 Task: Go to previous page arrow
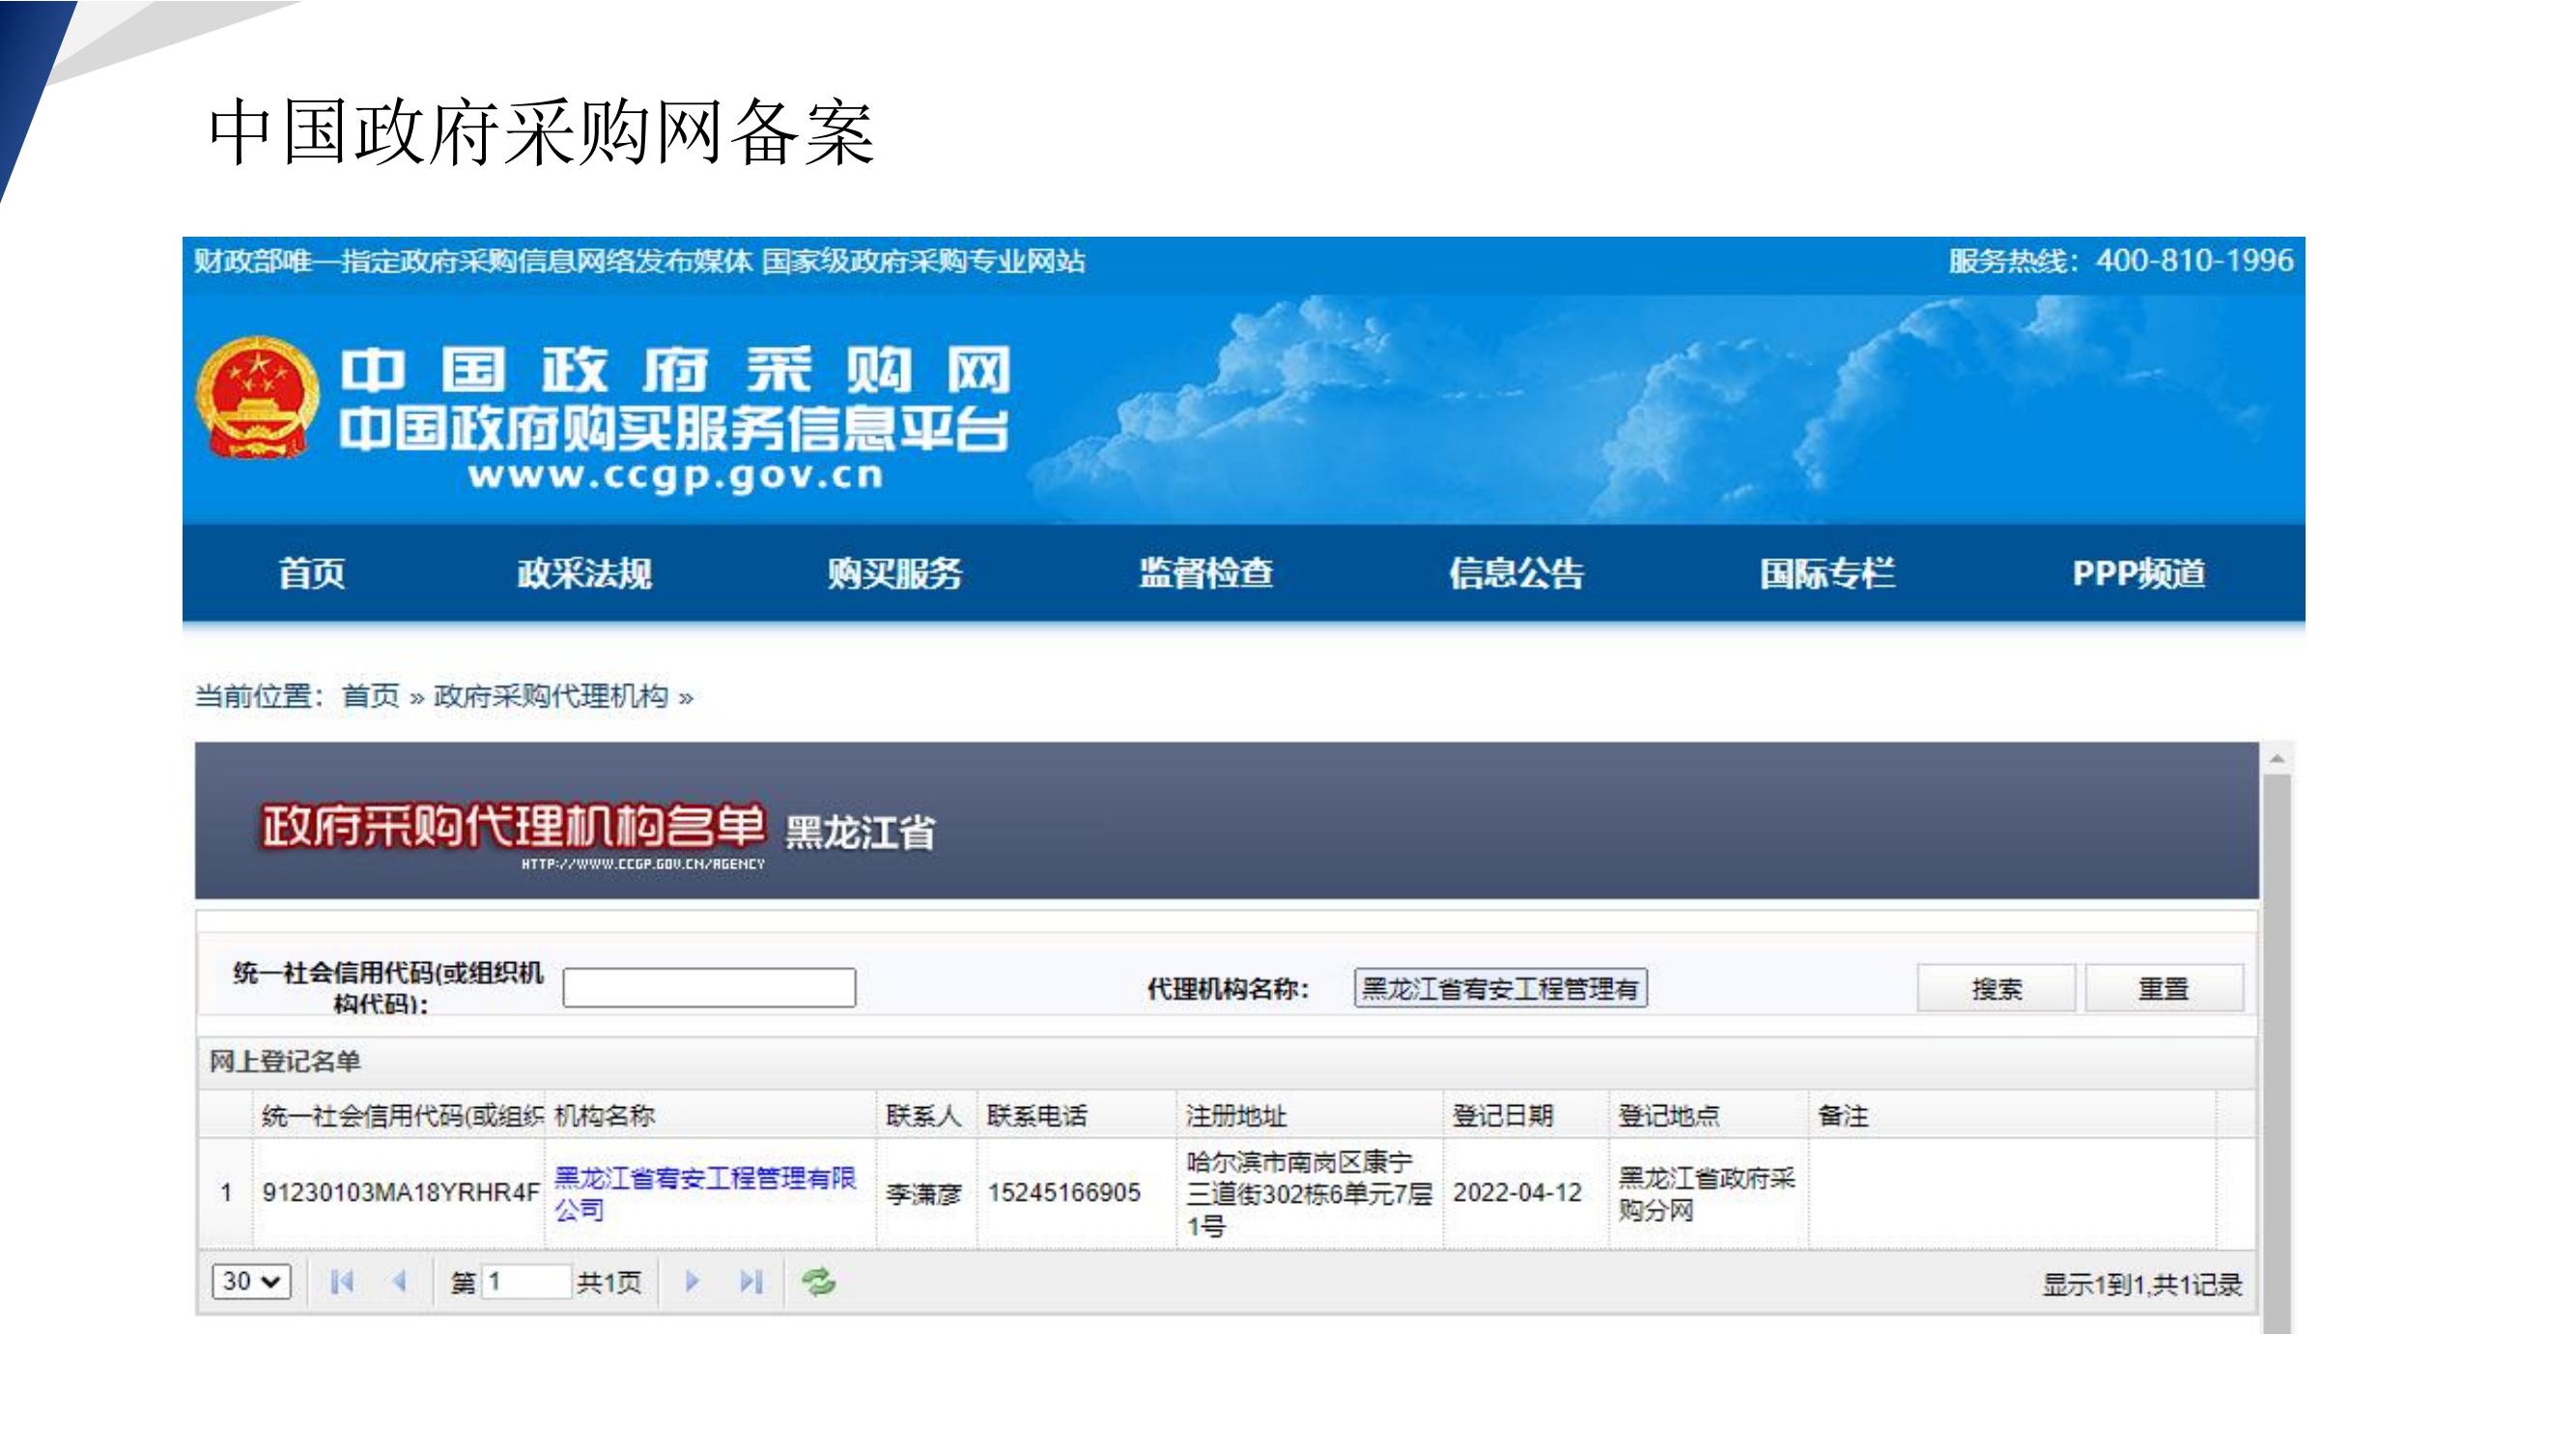pos(399,1281)
